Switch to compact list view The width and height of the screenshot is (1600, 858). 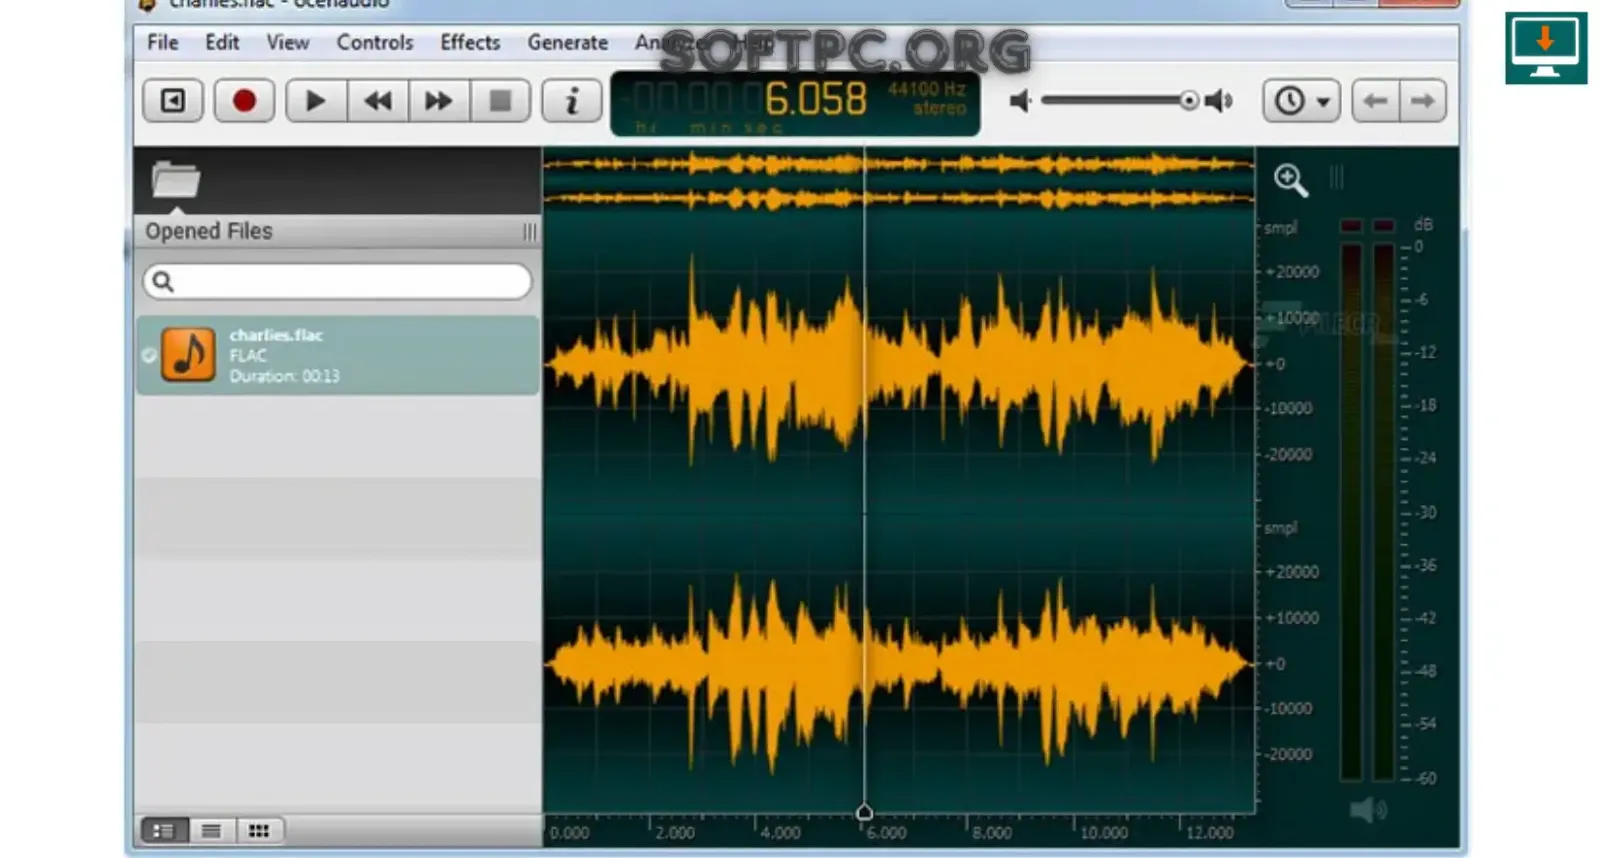coord(211,831)
